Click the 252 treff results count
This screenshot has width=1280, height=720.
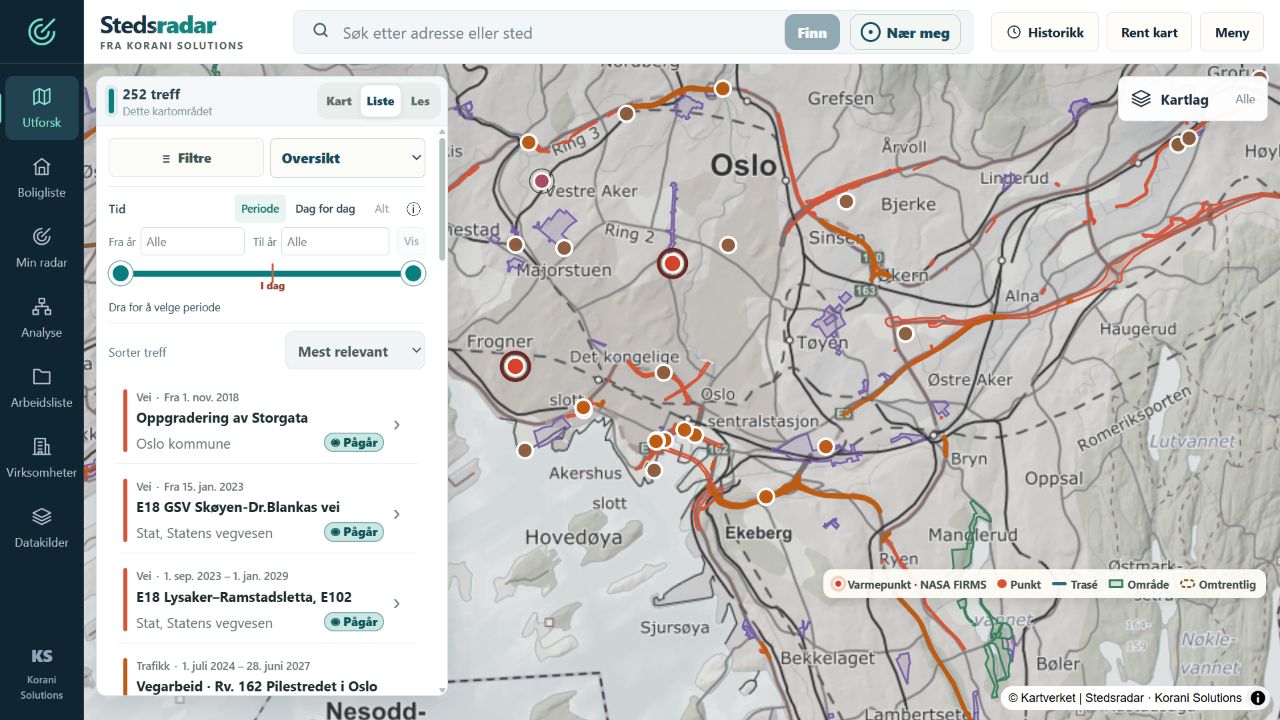151,94
